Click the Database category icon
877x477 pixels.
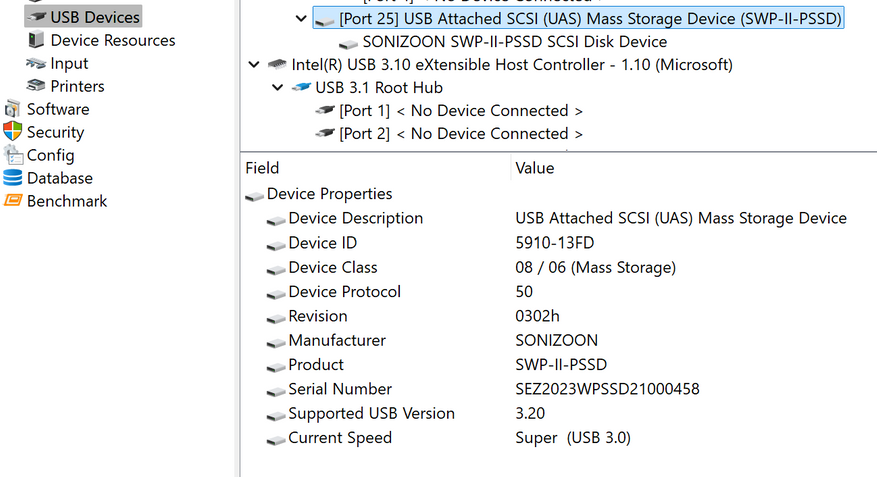(x=13, y=178)
